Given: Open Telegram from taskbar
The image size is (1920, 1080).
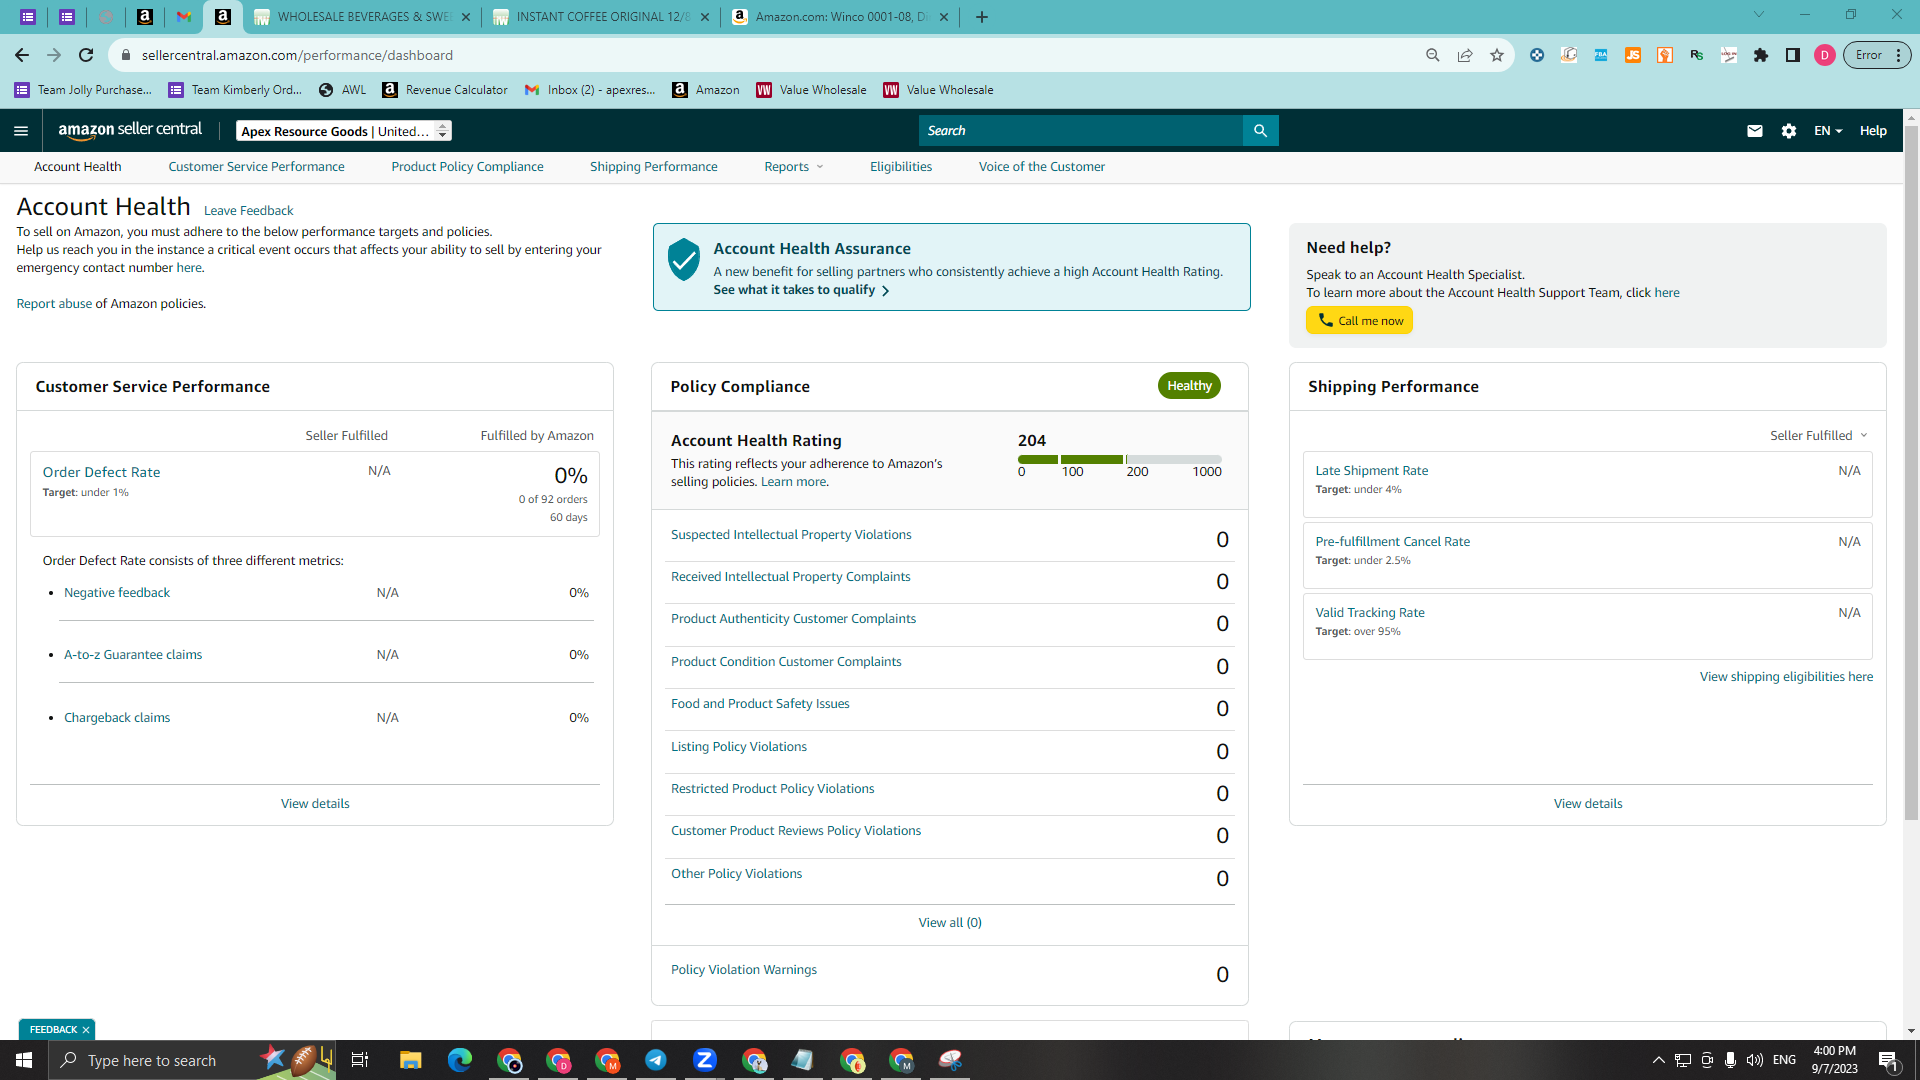Looking at the screenshot, I should click(x=656, y=1060).
